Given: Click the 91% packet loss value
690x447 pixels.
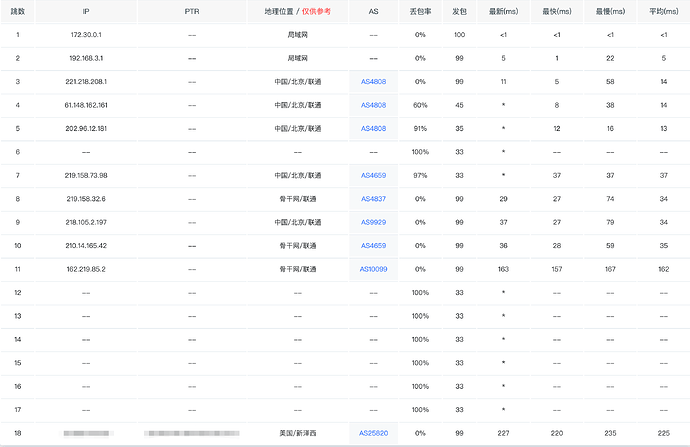Looking at the screenshot, I should pos(420,128).
